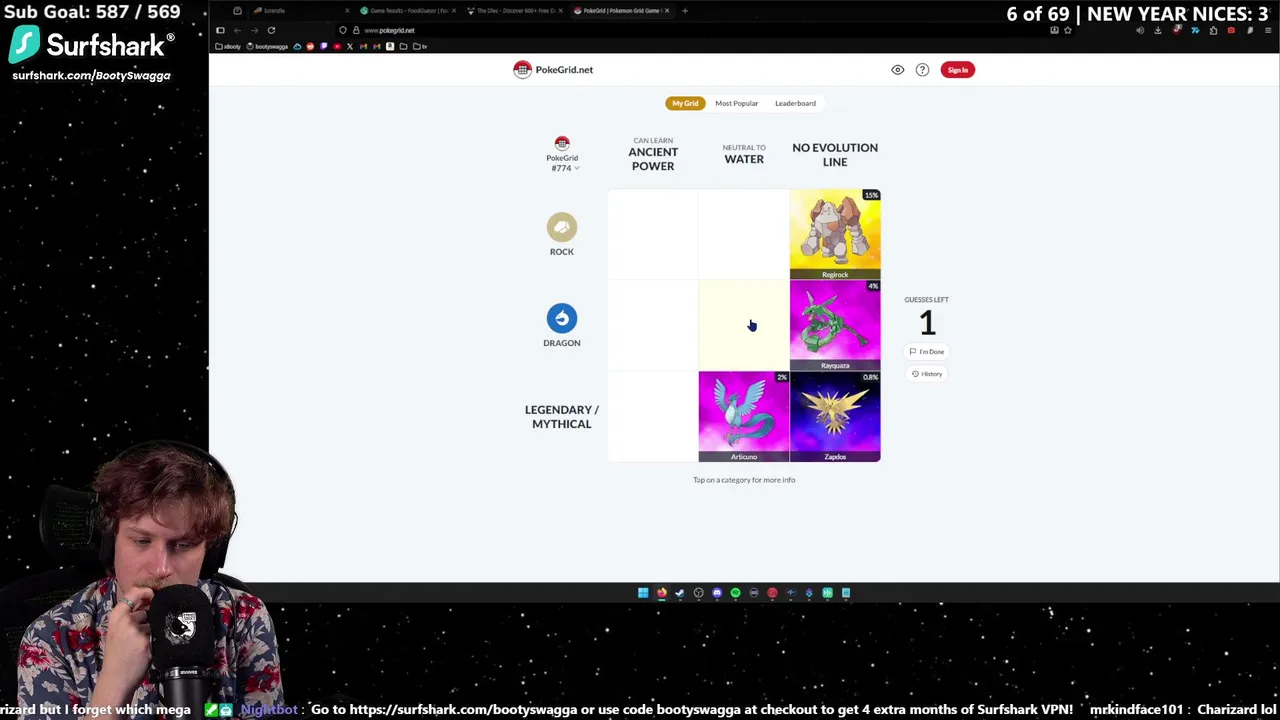Open the browser downloads icon

pos(1158,30)
